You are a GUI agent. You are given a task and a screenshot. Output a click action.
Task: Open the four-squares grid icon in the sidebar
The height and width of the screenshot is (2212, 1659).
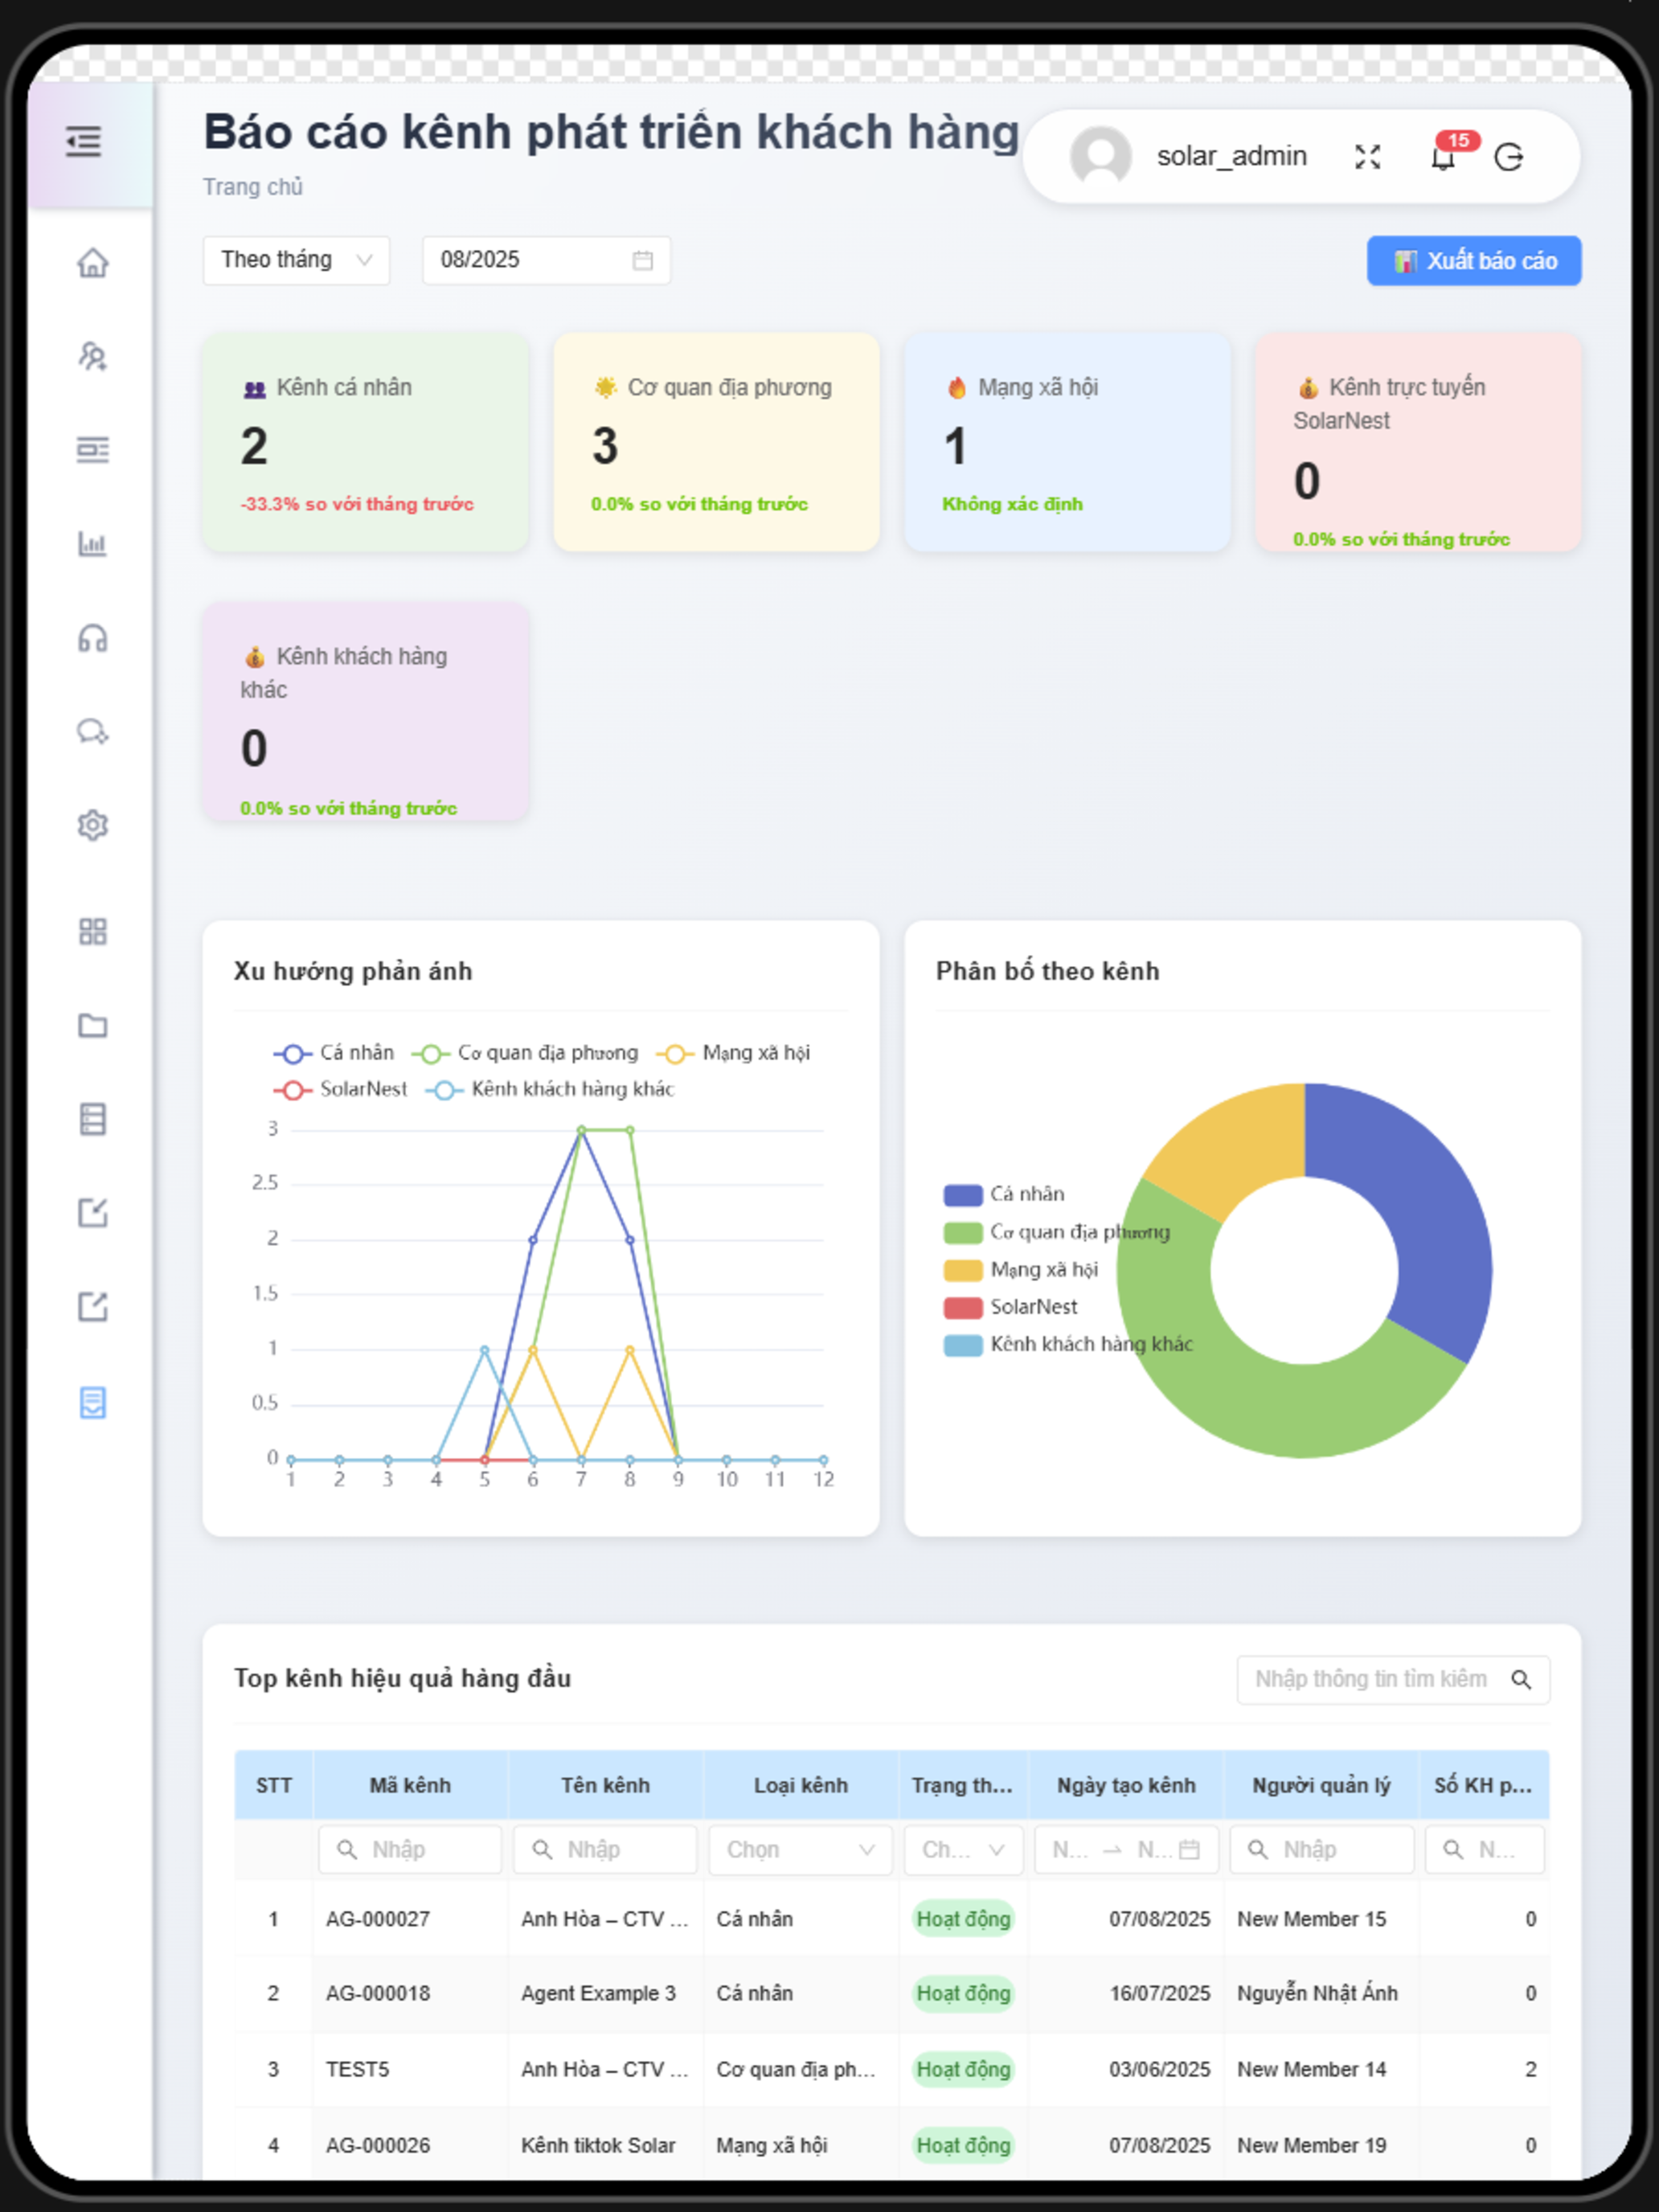click(x=93, y=932)
